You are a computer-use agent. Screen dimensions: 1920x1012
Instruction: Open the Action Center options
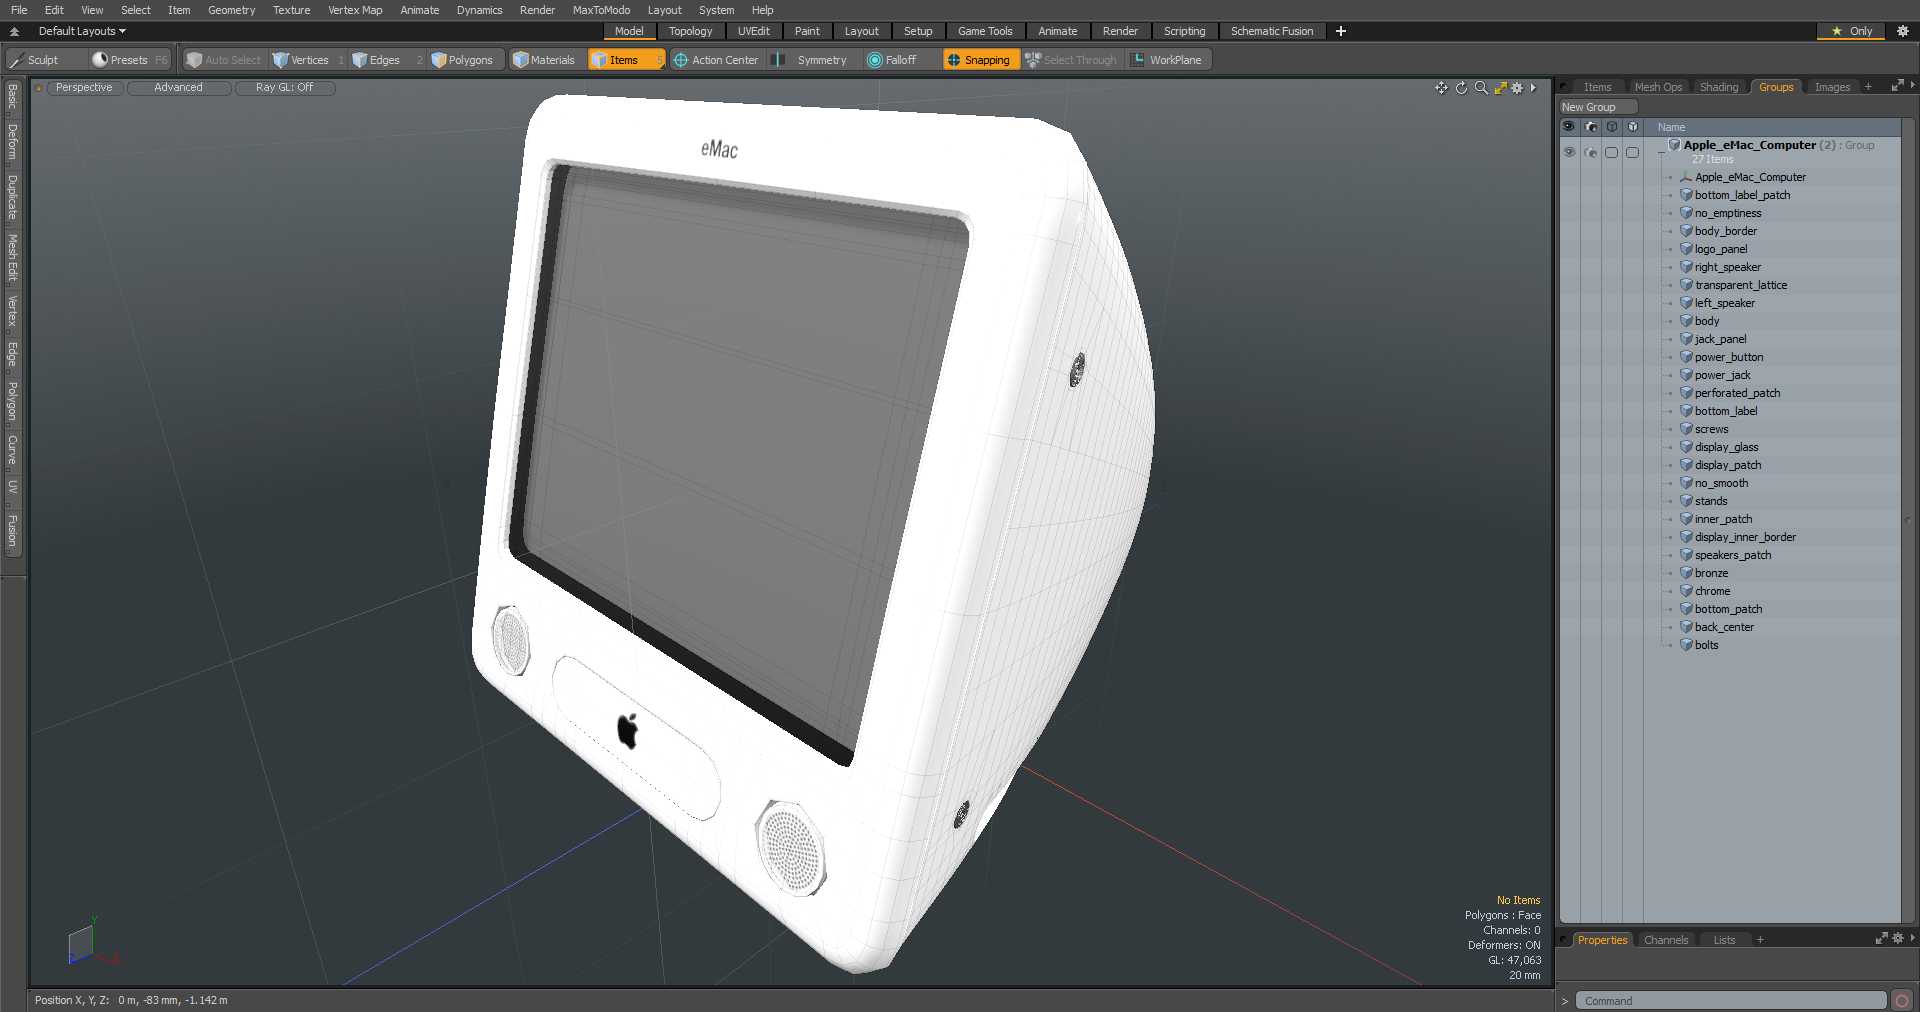(716, 60)
